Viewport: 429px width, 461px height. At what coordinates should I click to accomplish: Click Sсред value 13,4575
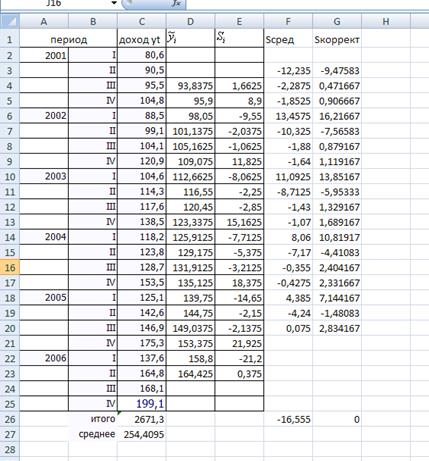[288, 116]
